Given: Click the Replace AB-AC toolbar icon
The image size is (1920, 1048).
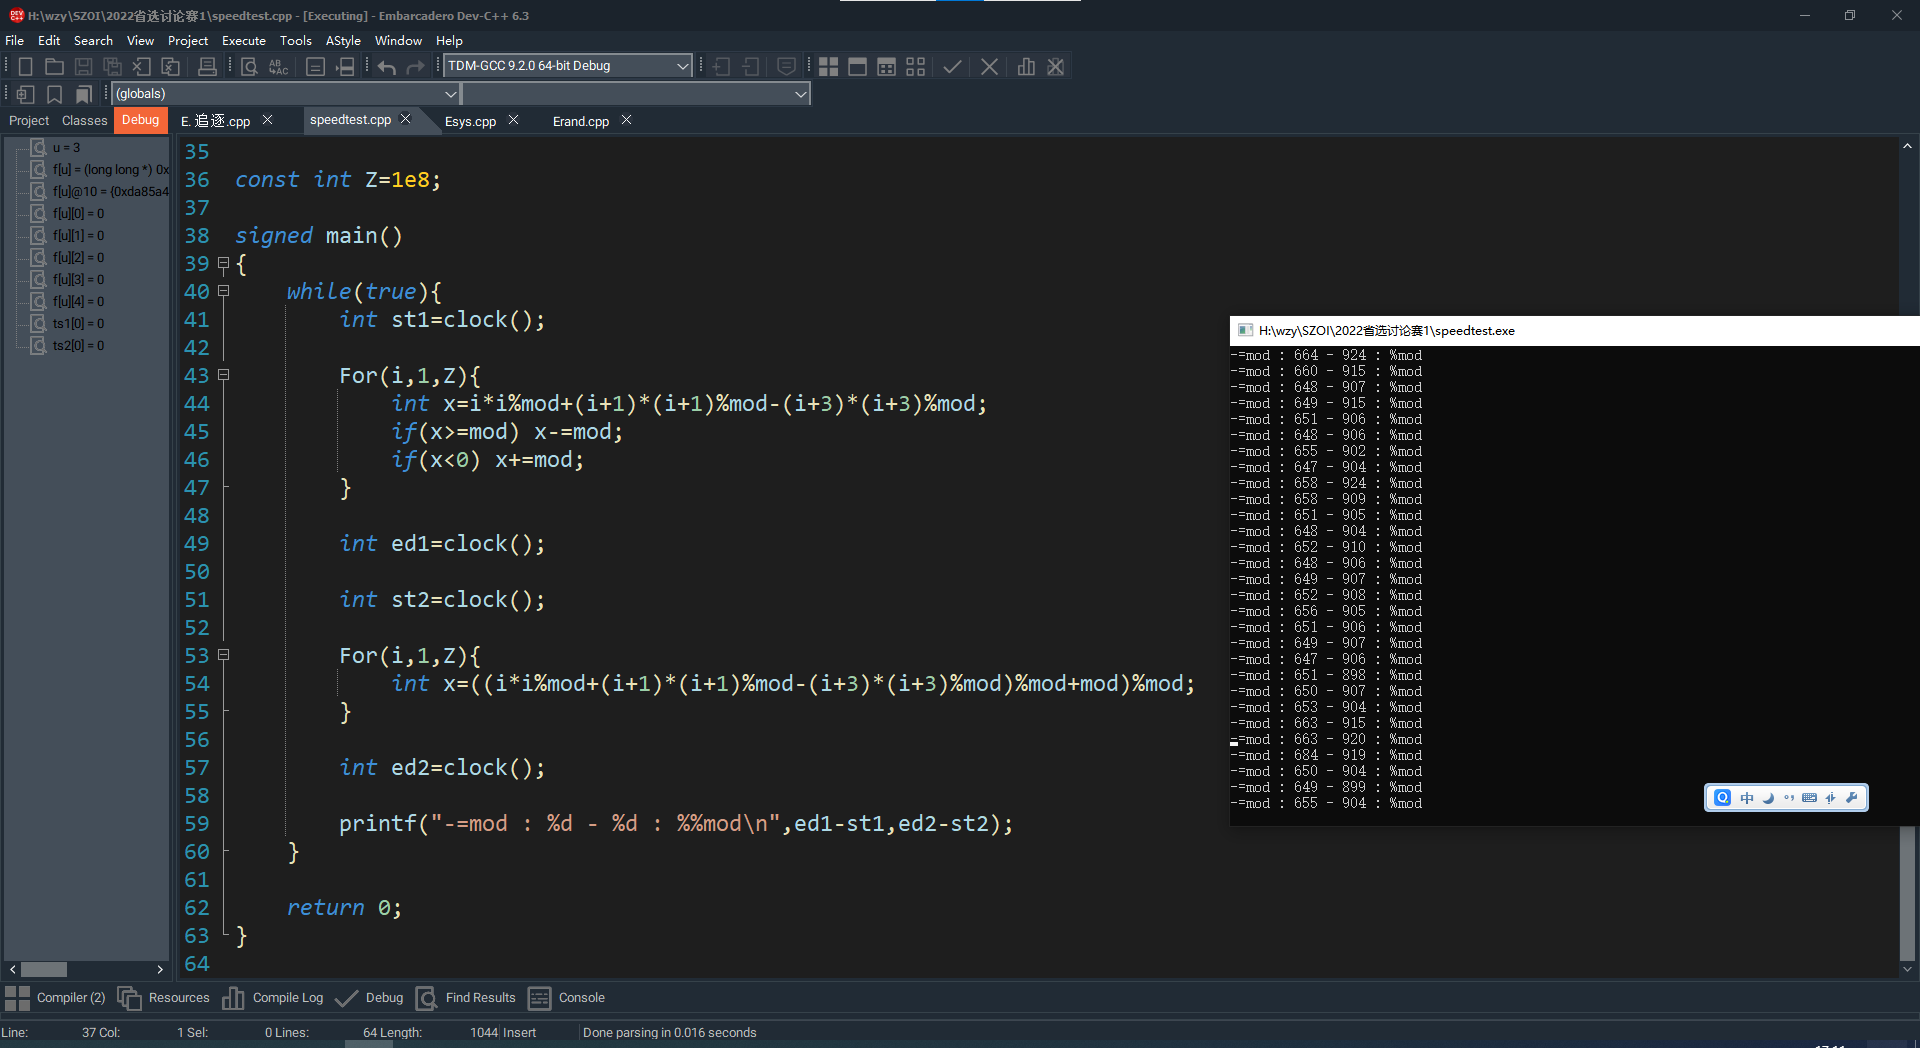Looking at the screenshot, I should (x=279, y=67).
